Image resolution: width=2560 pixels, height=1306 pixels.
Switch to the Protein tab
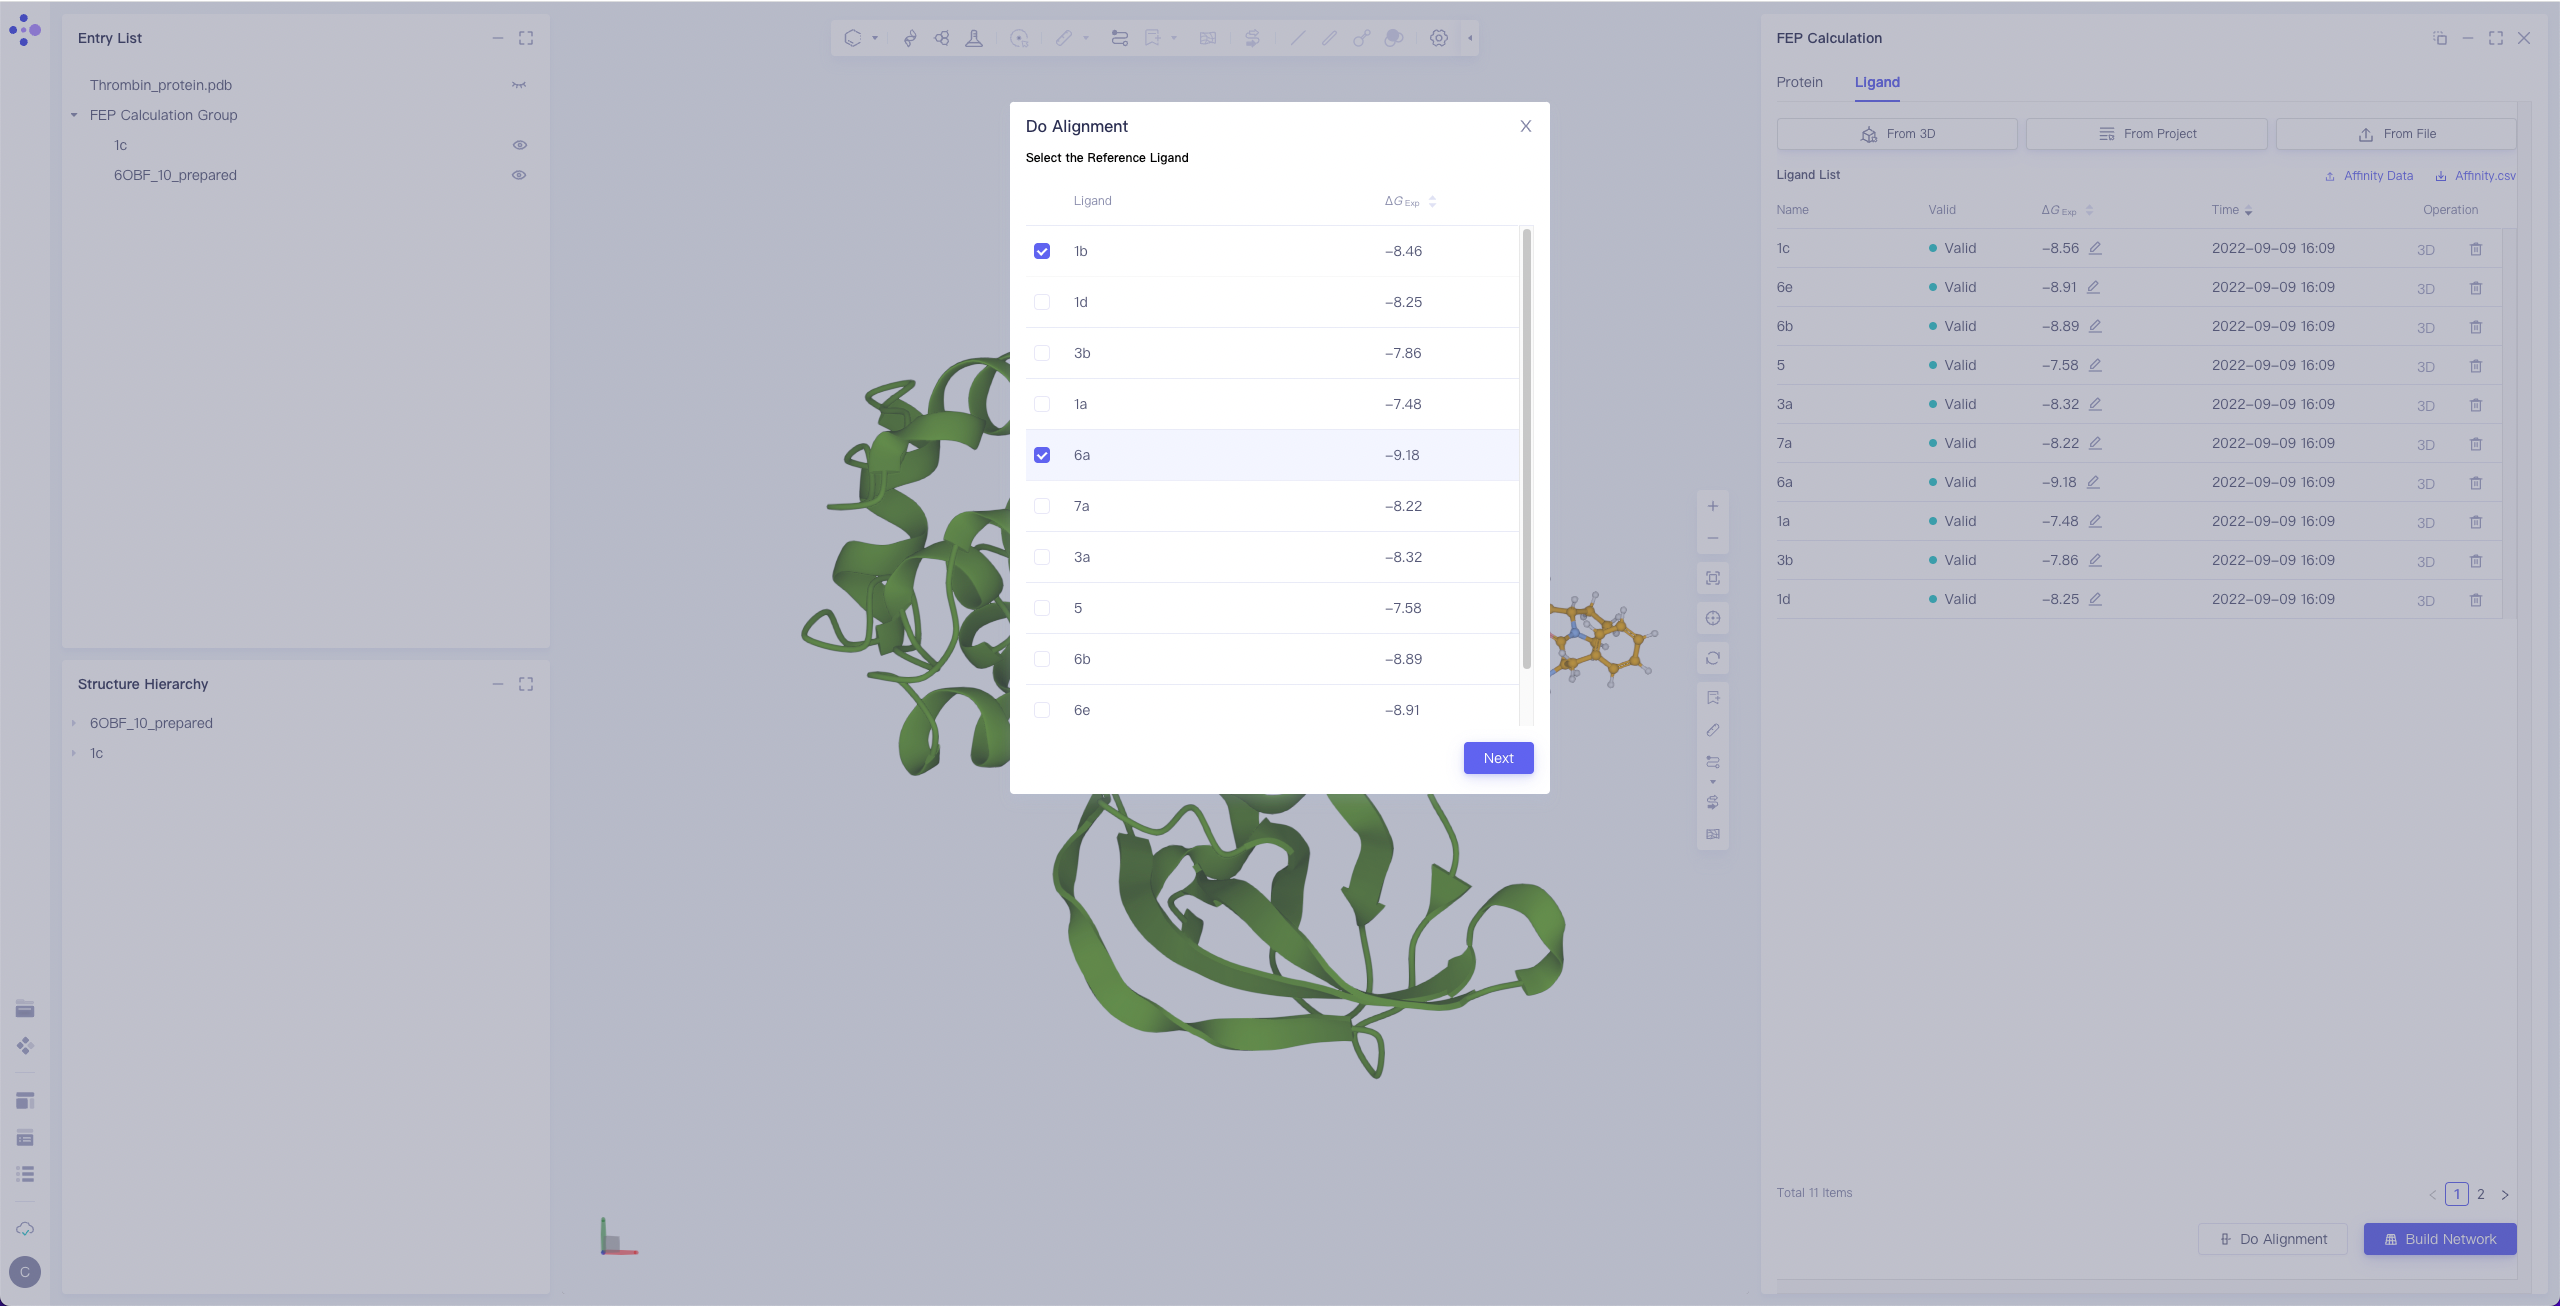pyautogui.click(x=1799, y=82)
